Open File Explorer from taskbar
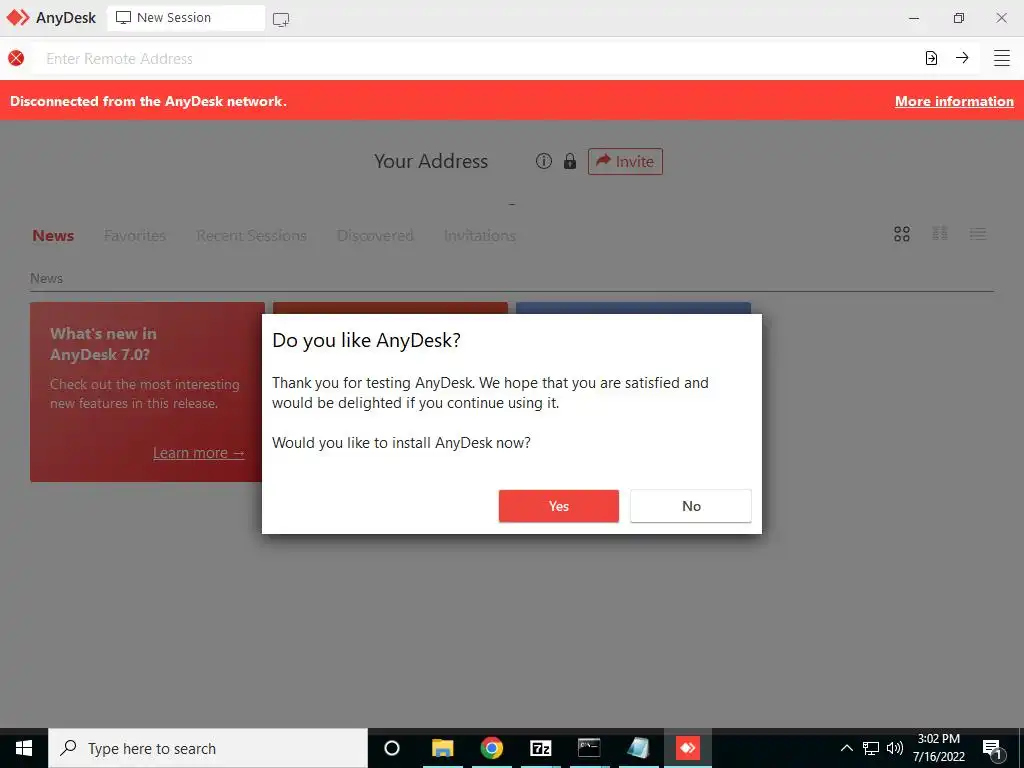Image resolution: width=1024 pixels, height=768 pixels. [x=442, y=748]
